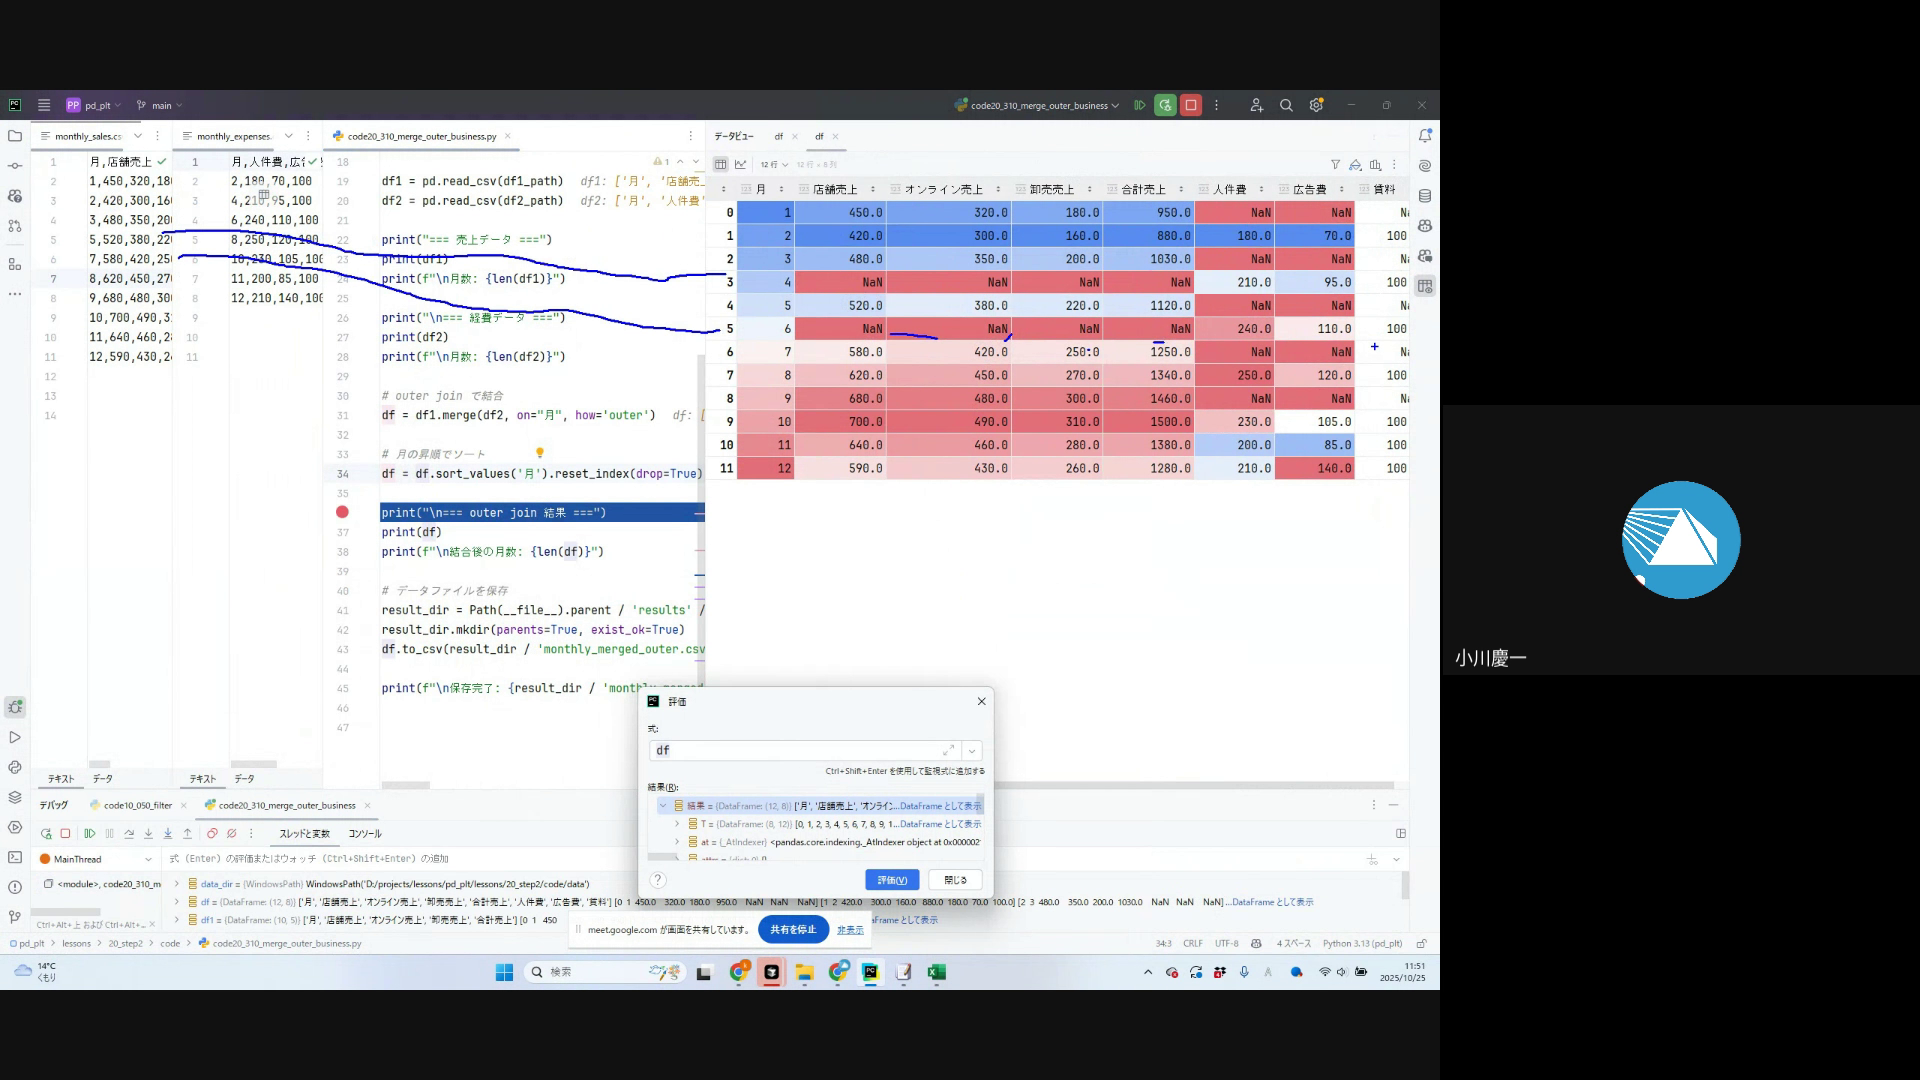This screenshot has width=1920, height=1080.
Task: Switch to the コンソール tab
Action: coord(365,833)
